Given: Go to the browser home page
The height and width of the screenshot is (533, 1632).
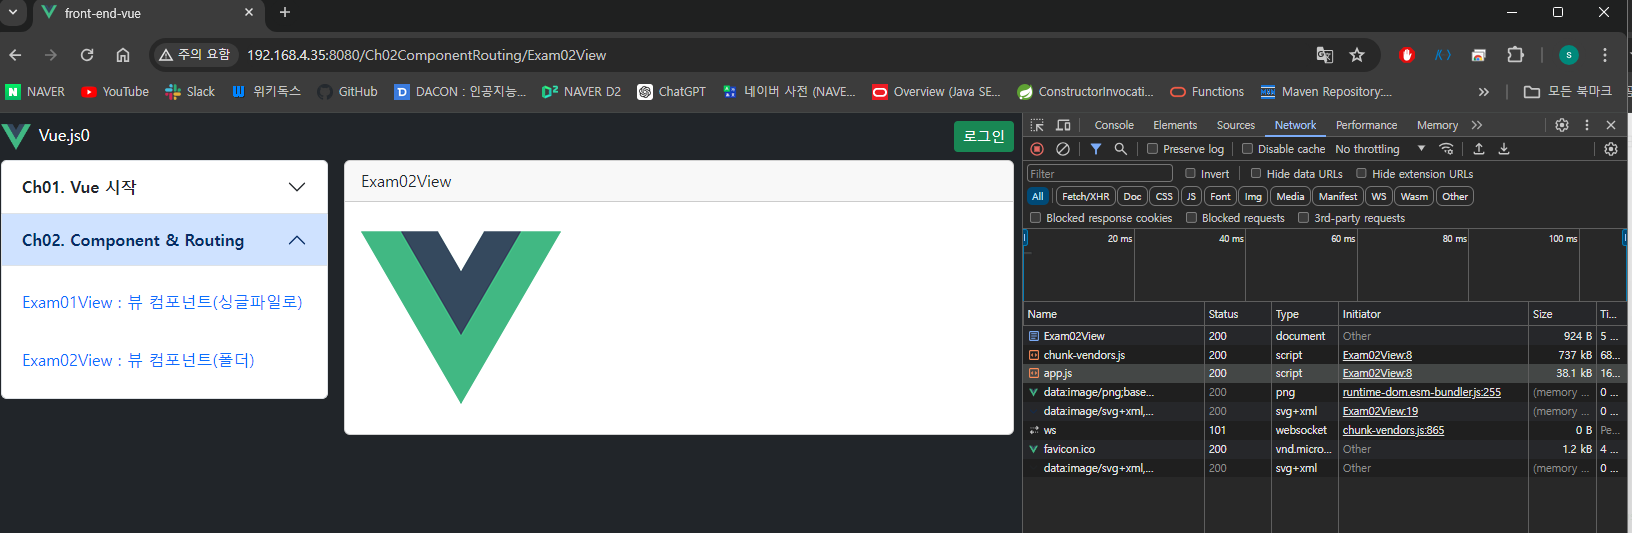Looking at the screenshot, I should [x=123, y=55].
